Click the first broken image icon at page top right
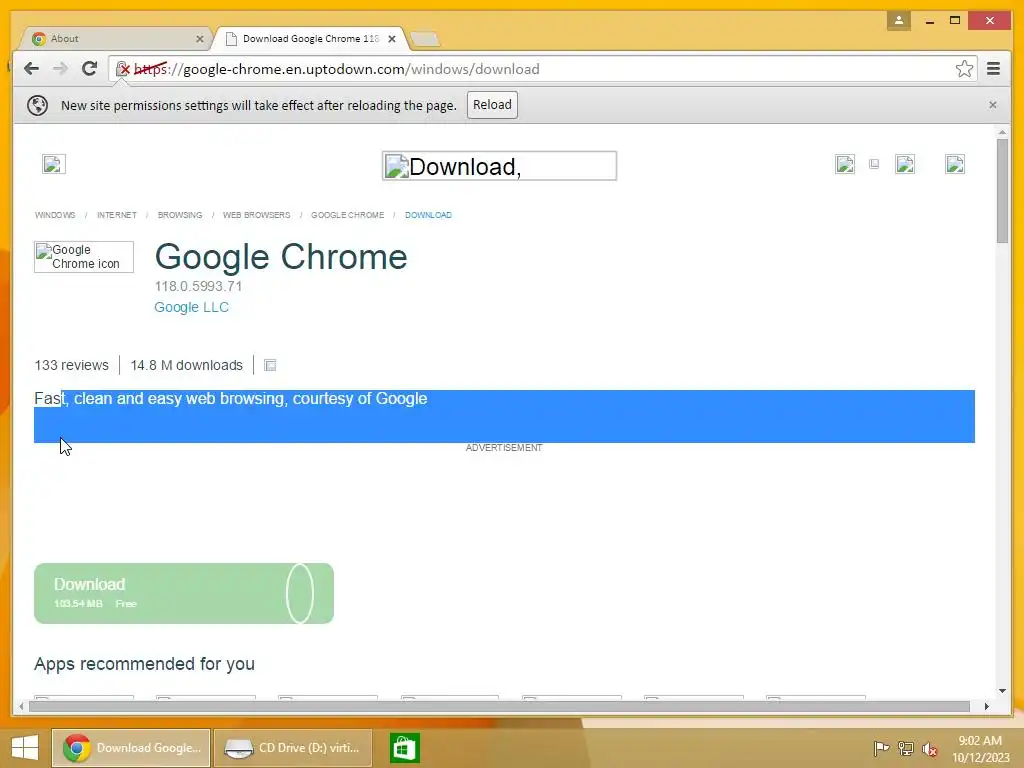1024x768 pixels. point(845,164)
